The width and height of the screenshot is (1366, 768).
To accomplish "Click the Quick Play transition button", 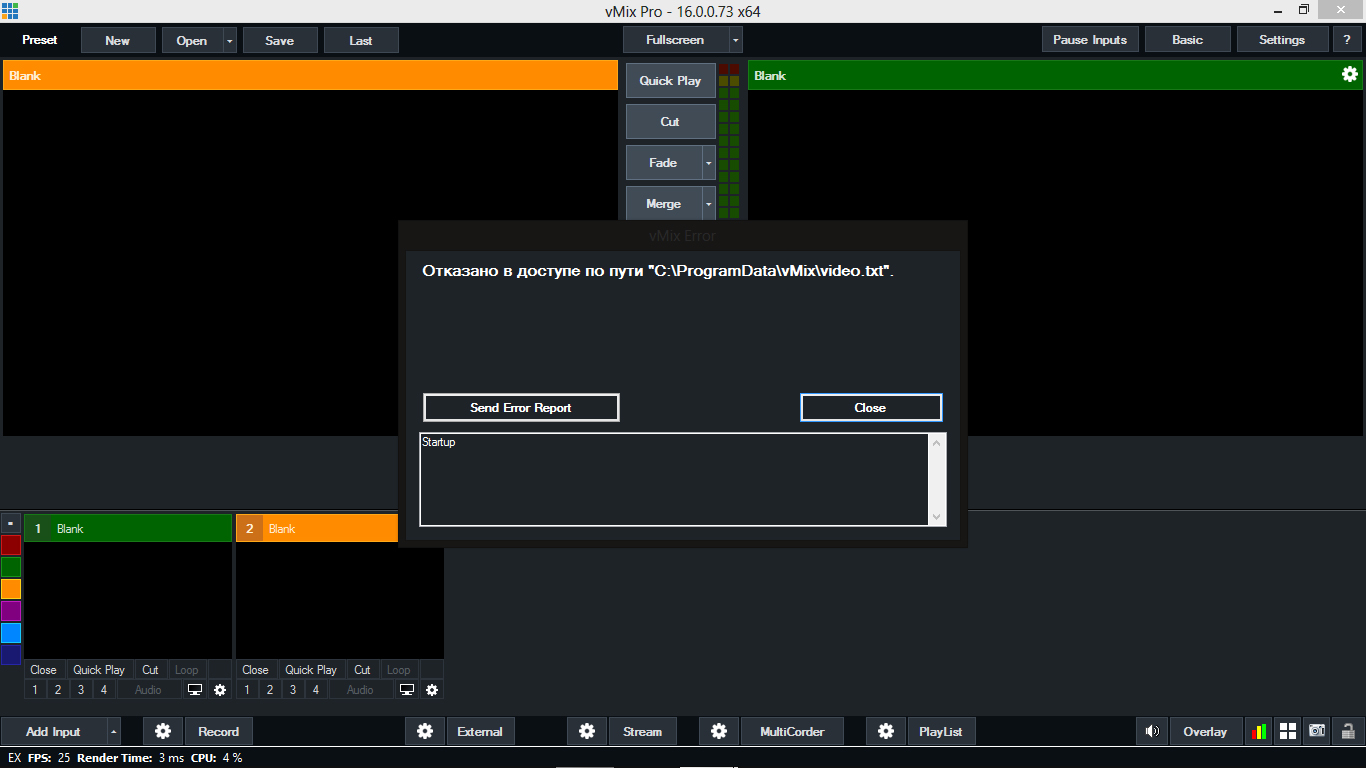I will coord(670,80).
